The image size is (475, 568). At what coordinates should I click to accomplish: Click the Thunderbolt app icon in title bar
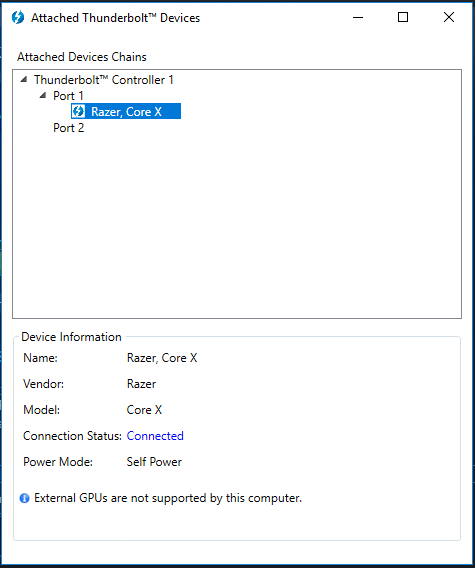click(17, 17)
